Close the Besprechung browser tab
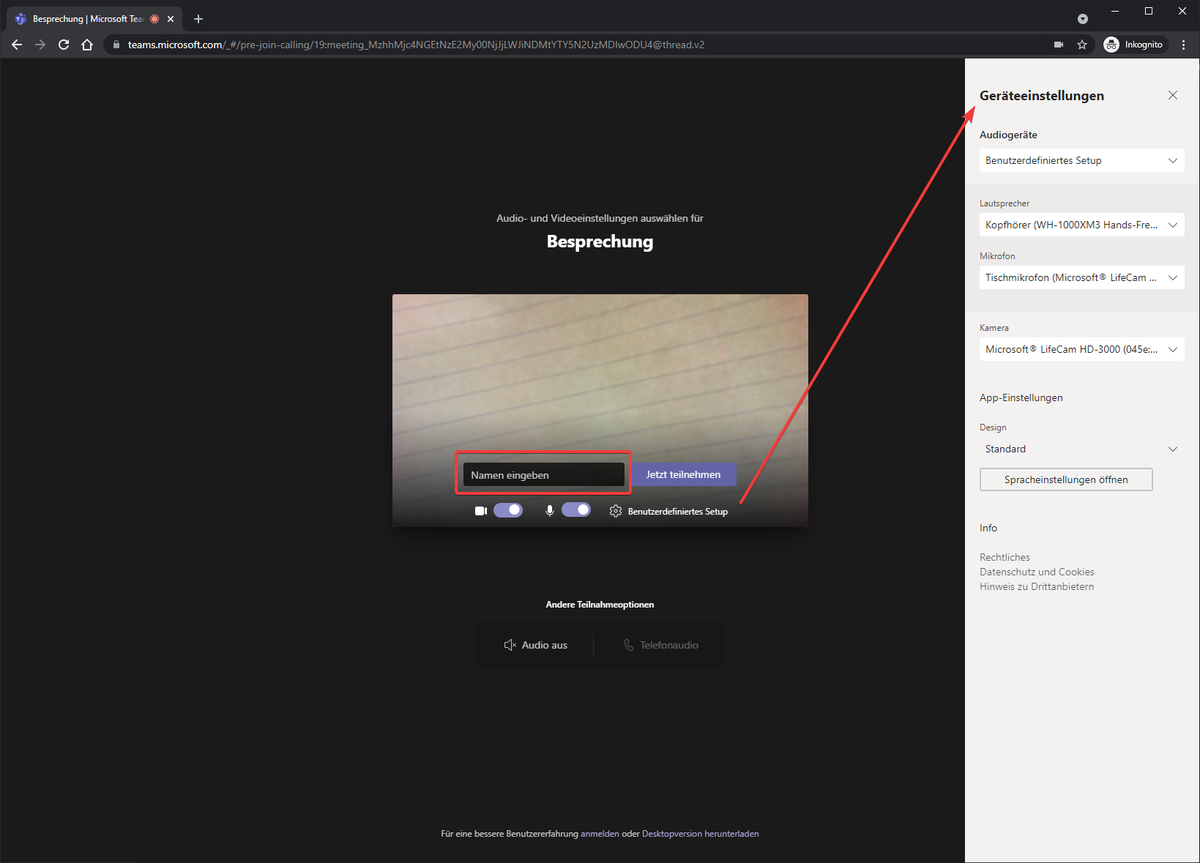Image resolution: width=1200 pixels, height=863 pixels. point(171,19)
